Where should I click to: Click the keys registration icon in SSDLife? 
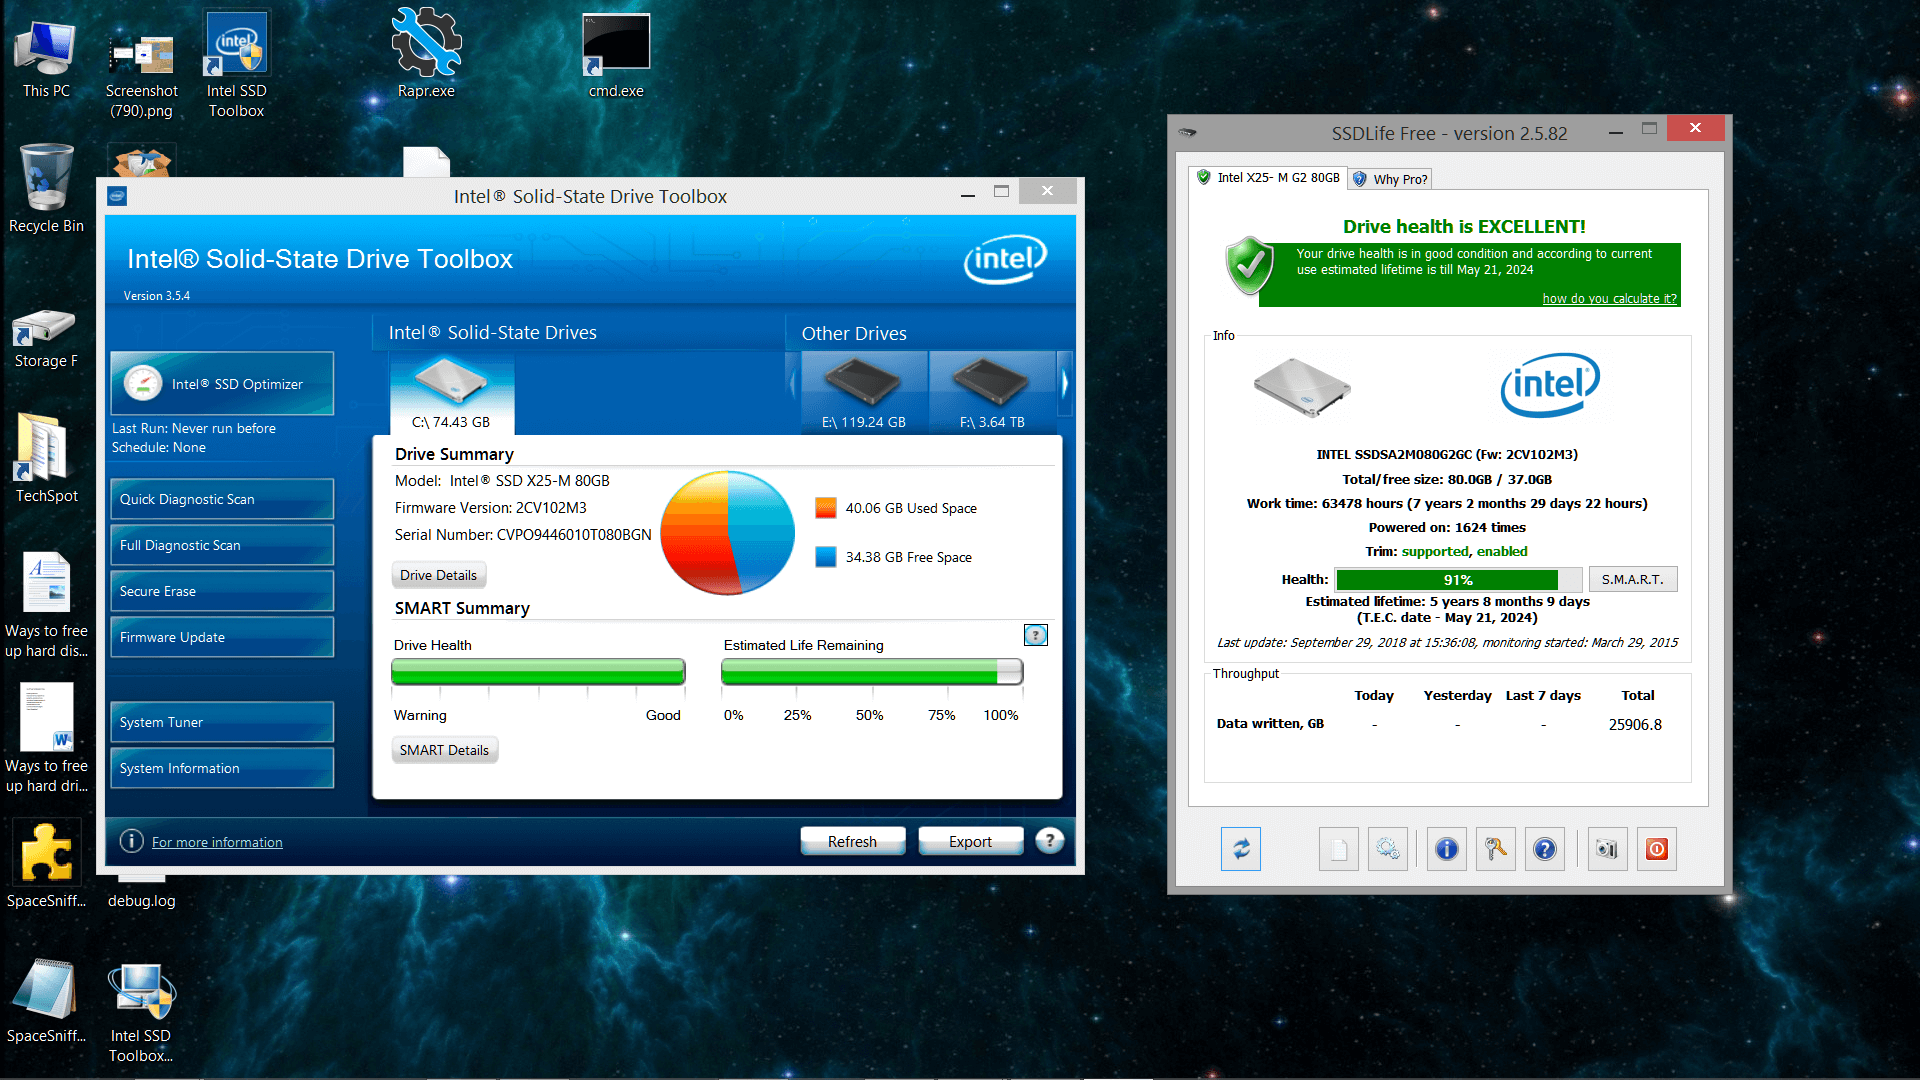point(1496,849)
